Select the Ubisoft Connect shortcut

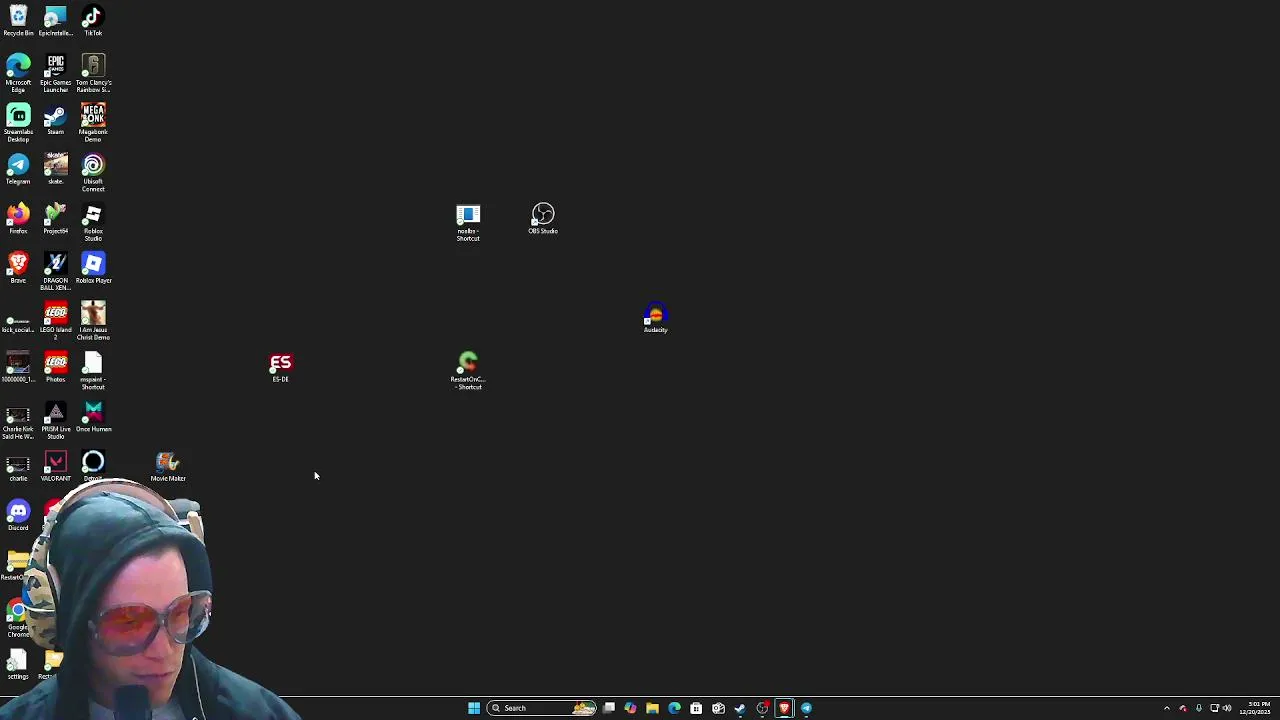click(93, 173)
